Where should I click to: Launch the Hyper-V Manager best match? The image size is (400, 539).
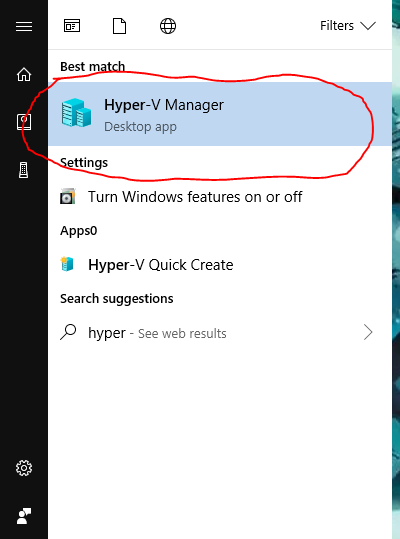pyautogui.click(x=220, y=114)
